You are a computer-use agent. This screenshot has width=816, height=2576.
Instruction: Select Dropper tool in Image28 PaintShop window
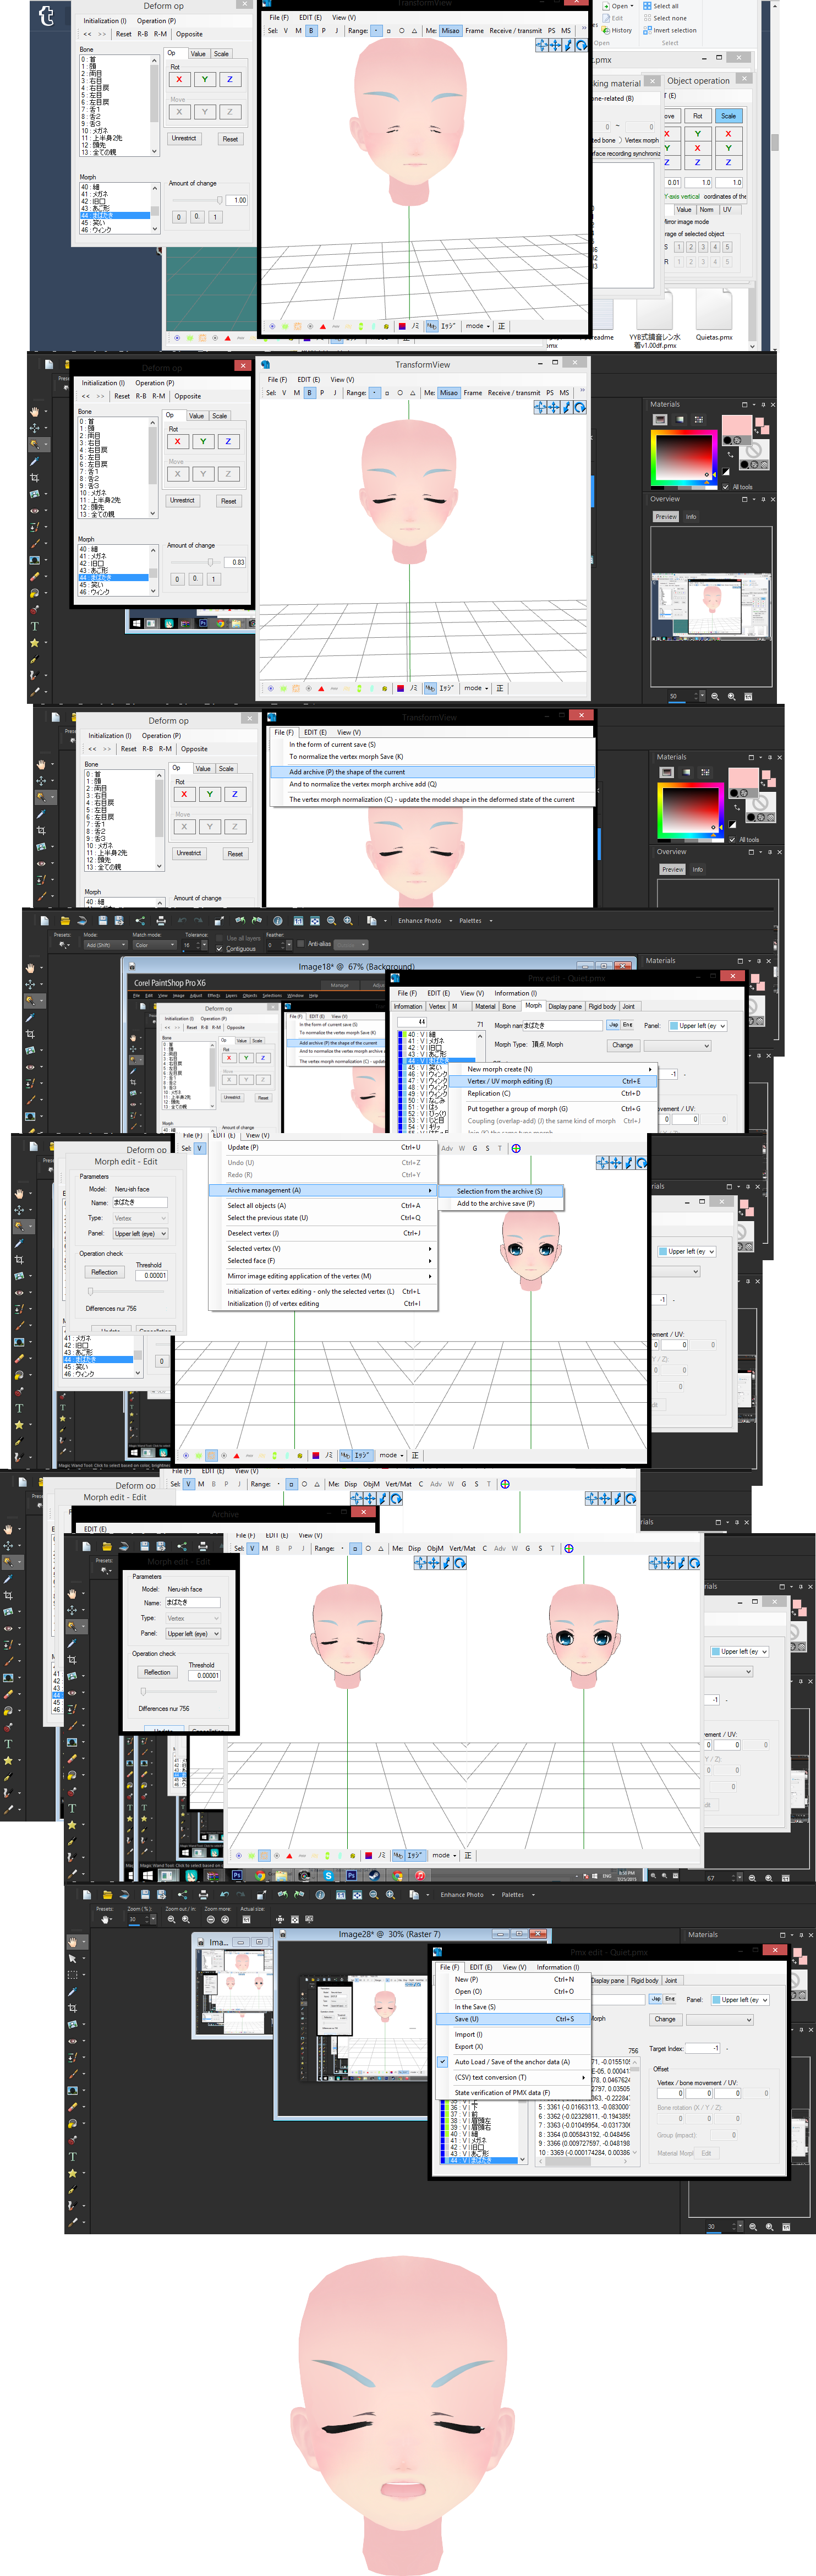point(72,1991)
